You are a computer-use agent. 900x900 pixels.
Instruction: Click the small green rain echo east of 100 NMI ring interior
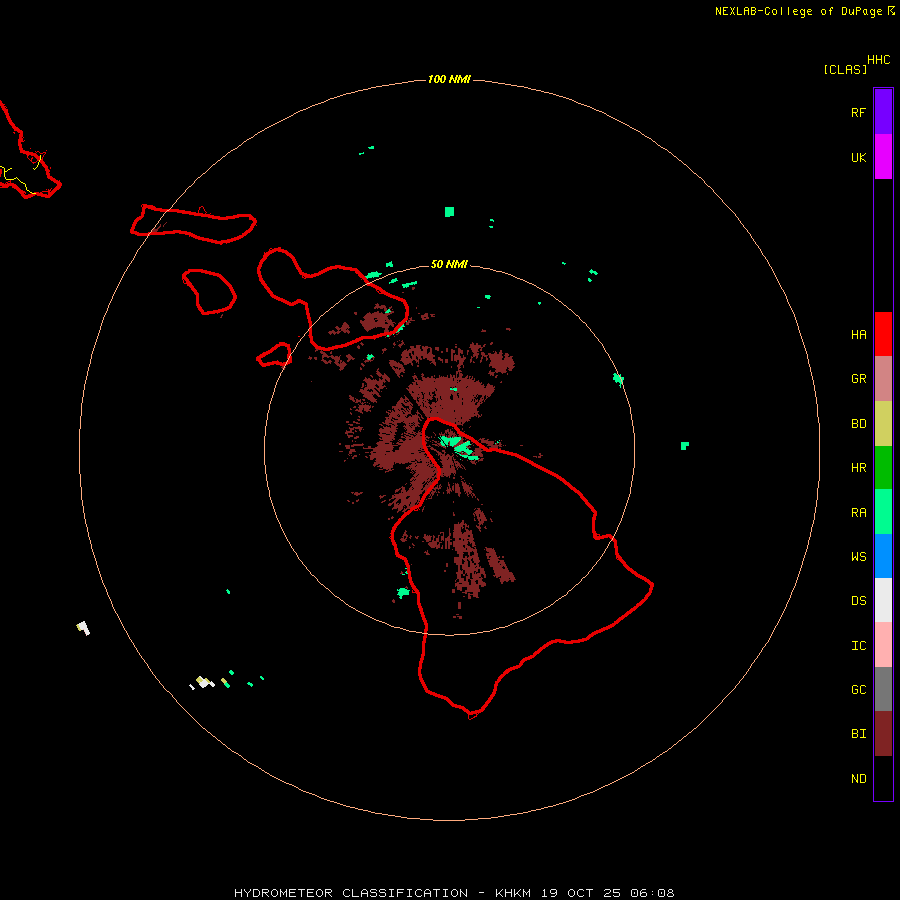click(684, 446)
